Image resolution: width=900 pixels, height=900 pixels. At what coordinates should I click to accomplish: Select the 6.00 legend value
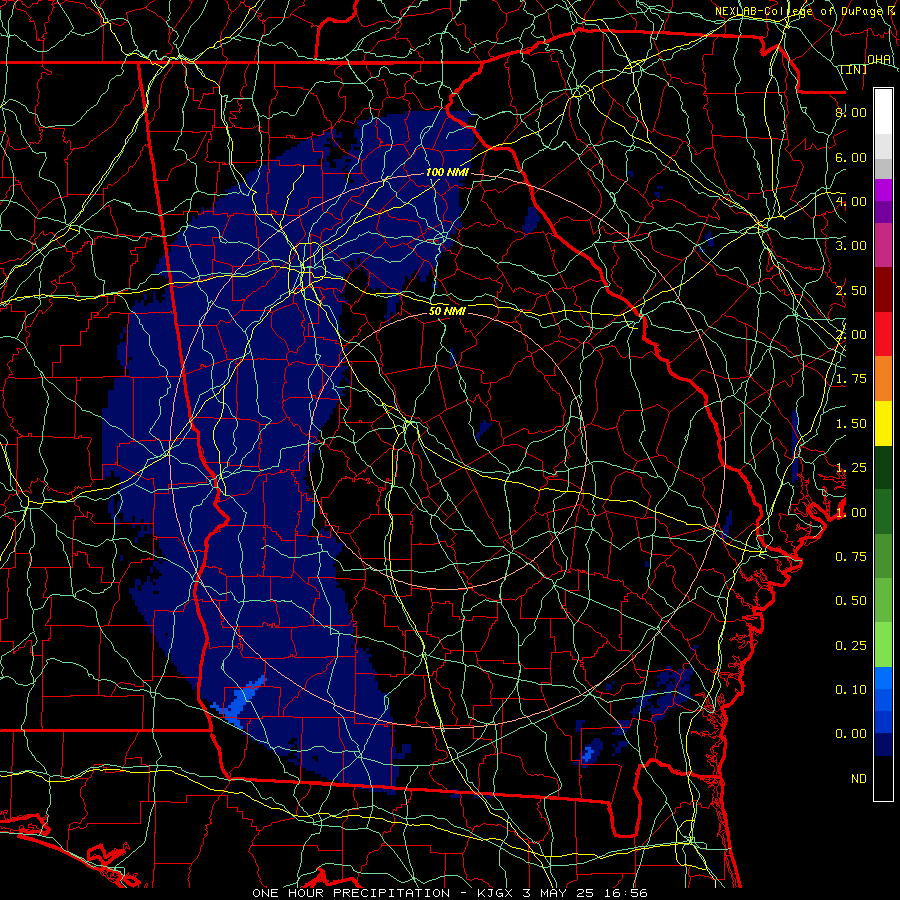coord(851,157)
